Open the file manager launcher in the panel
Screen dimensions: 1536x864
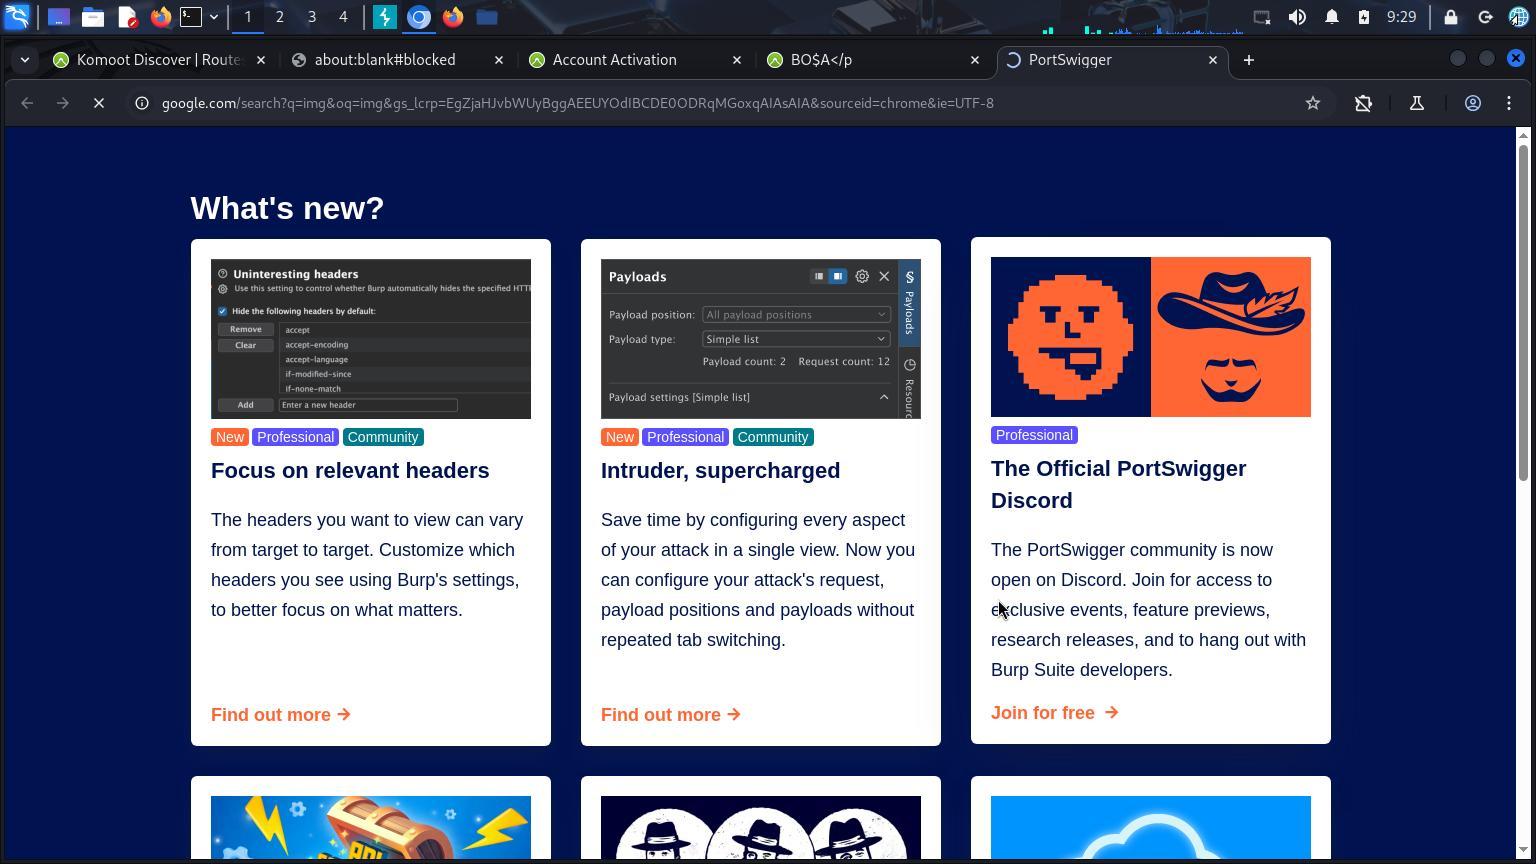(93, 17)
